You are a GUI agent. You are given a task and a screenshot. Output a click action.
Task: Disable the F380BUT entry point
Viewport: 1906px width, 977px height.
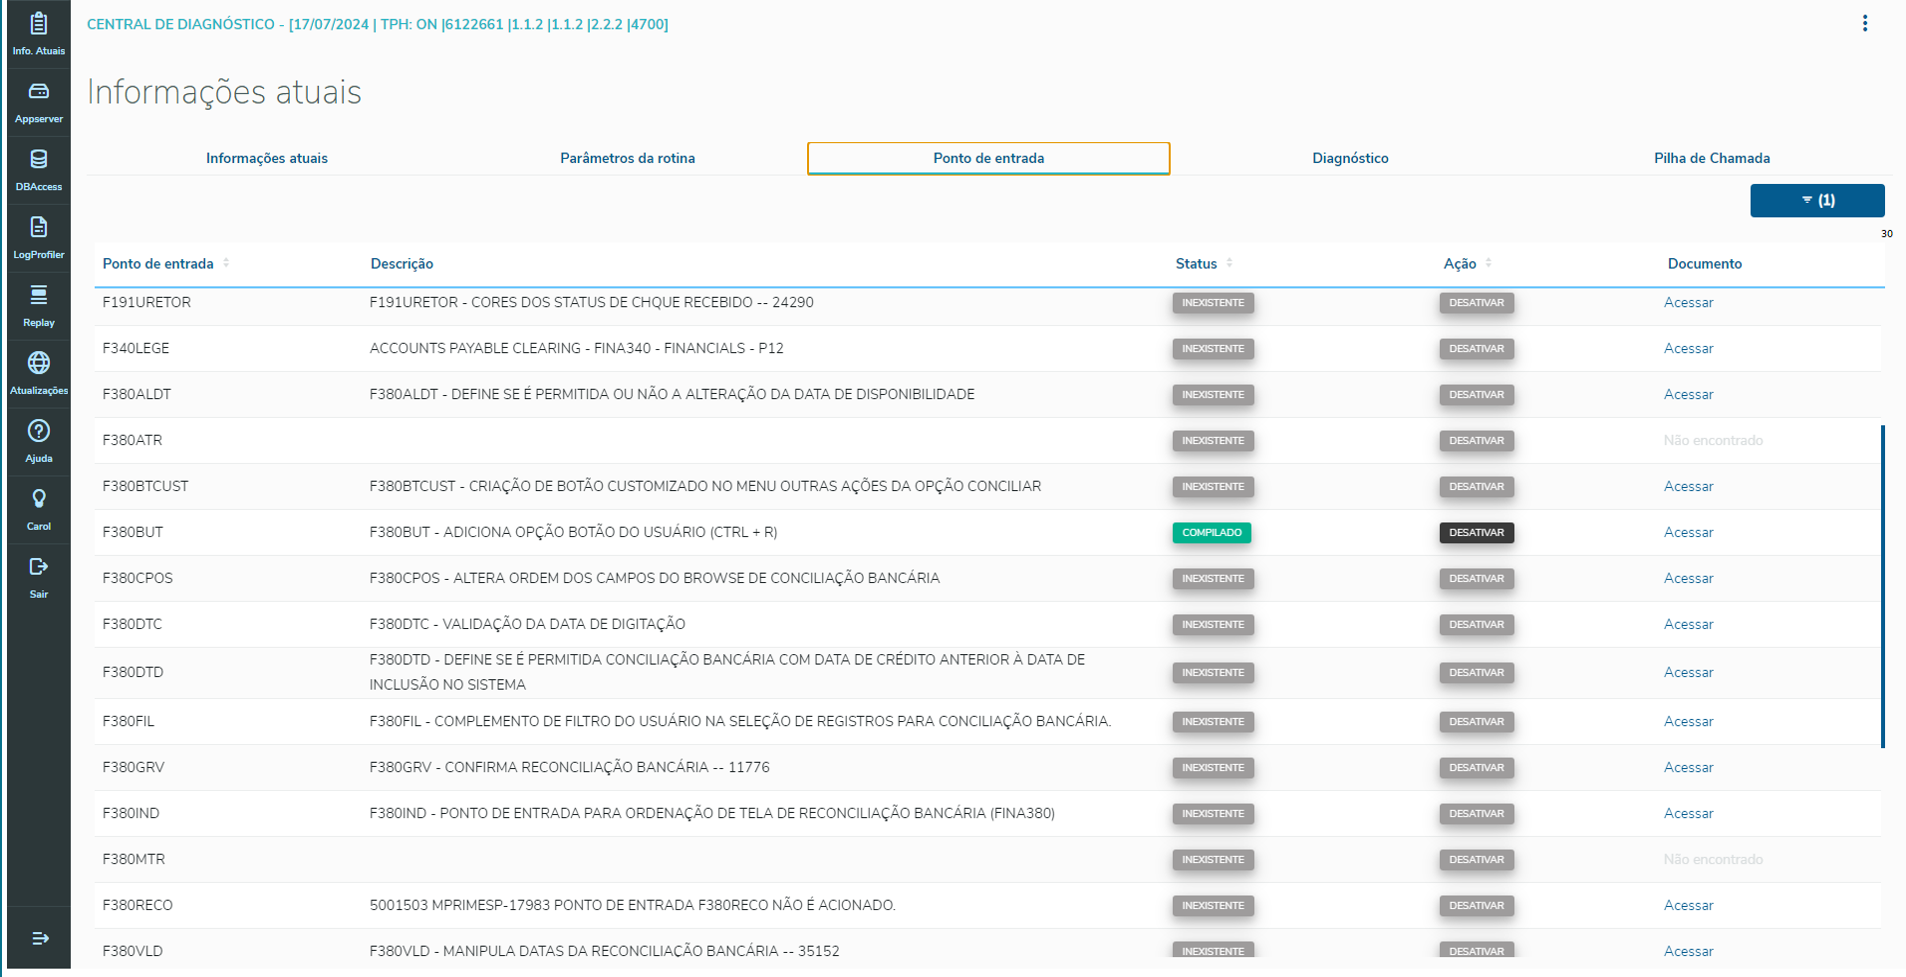(1476, 532)
